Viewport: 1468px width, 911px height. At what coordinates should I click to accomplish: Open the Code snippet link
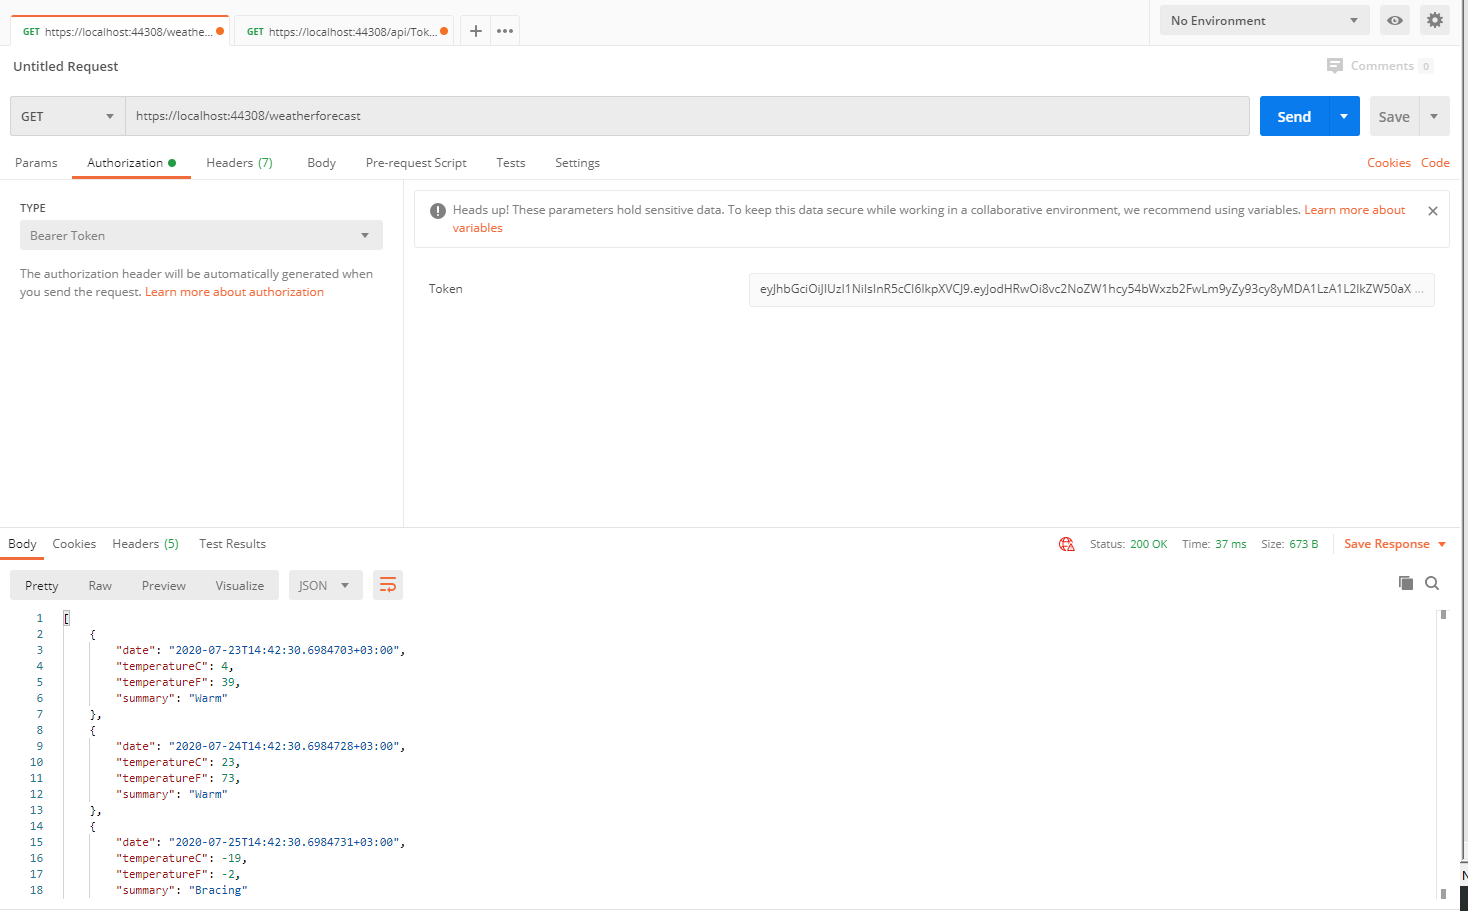[1435, 163]
